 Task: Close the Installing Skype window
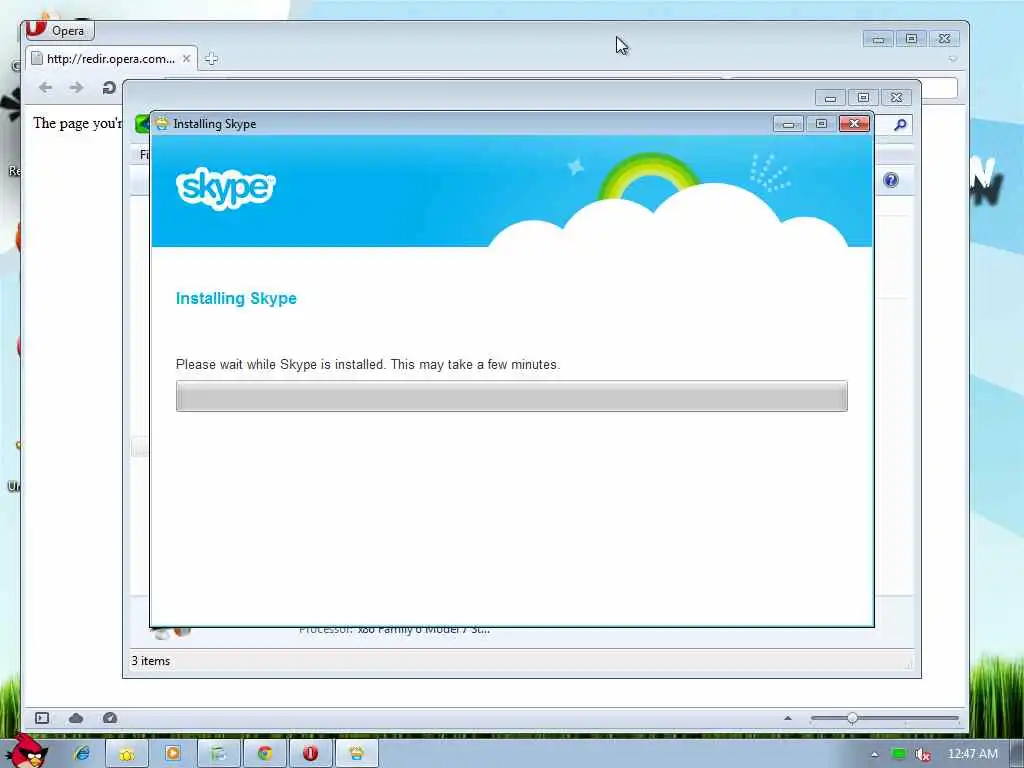point(854,123)
